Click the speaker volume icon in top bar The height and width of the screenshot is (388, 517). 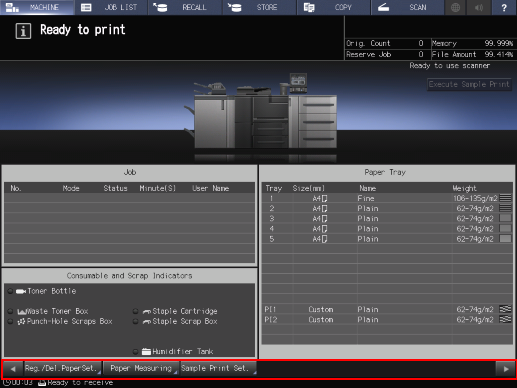click(479, 7)
